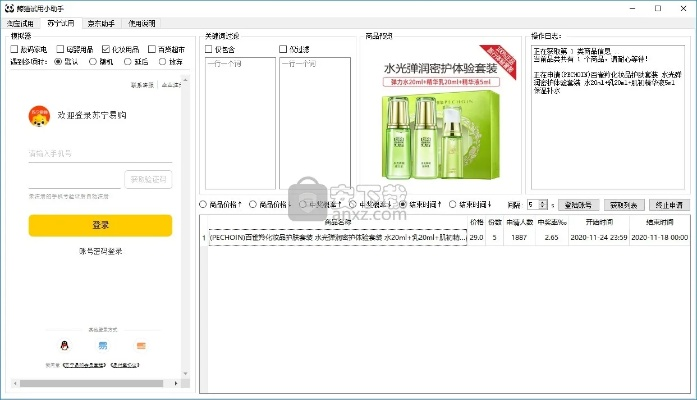Select the 延后 order radio option
Screen dimensions: 697x400
(x=128, y=61)
